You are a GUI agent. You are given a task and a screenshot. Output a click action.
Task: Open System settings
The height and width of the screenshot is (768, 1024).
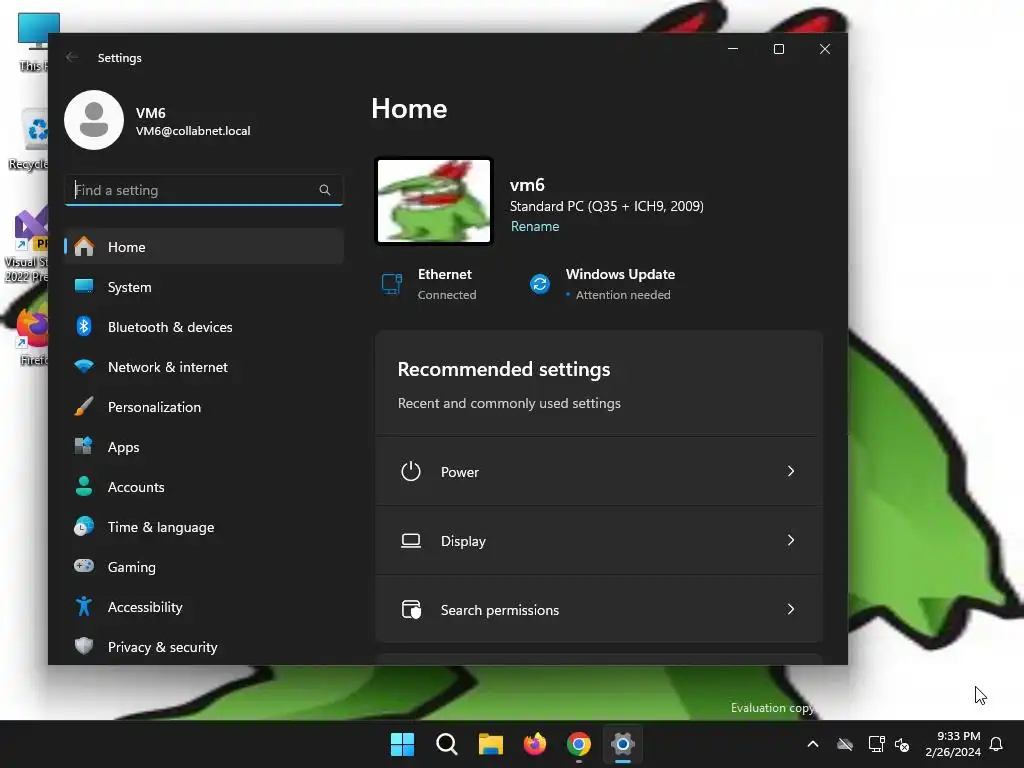[x=204, y=287]
